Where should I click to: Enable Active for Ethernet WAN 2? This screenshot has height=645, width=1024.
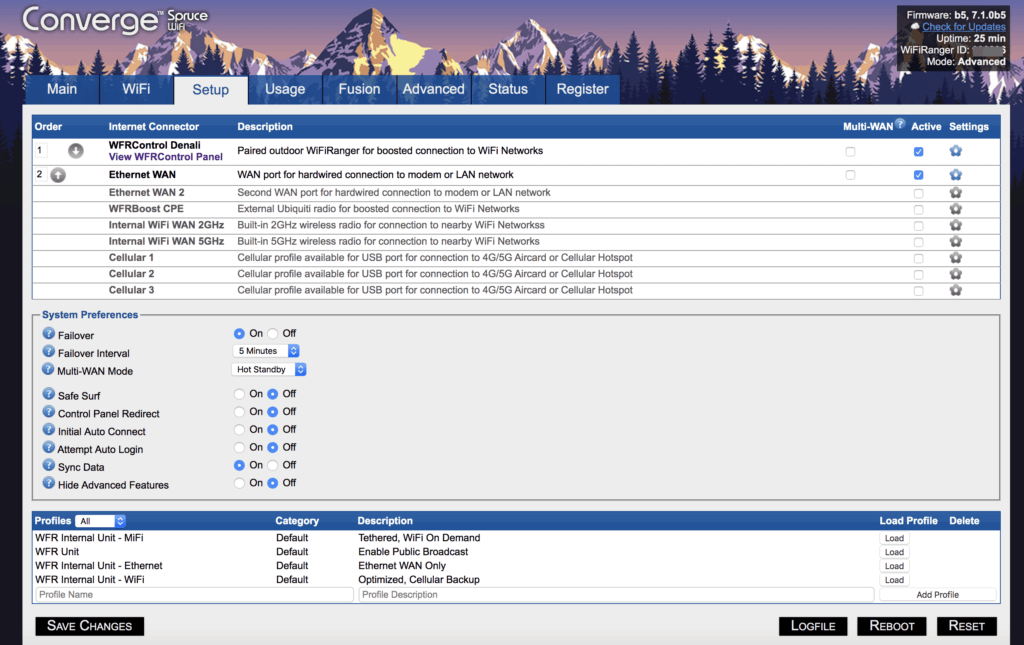pyautogui.click(x=919, y=193)
